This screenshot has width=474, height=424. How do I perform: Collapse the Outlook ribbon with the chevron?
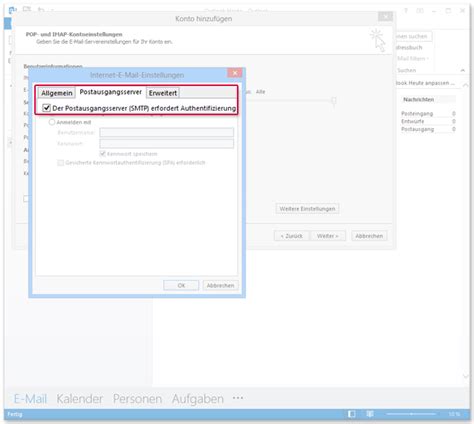pyautogui.click(x=463, y=70)
